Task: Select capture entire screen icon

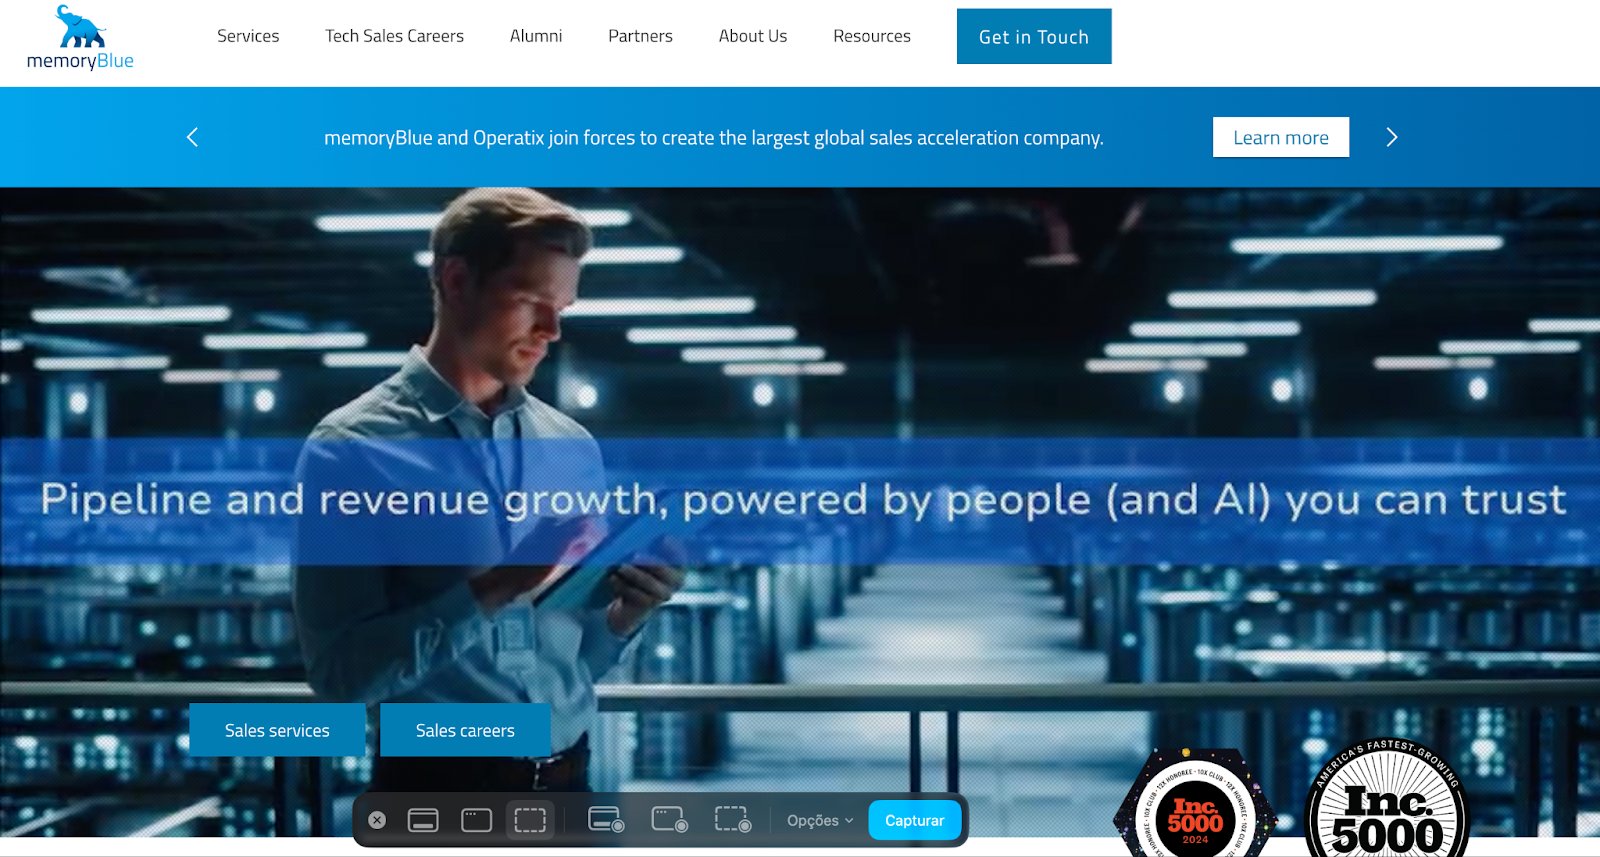Action: coord(423,820)
